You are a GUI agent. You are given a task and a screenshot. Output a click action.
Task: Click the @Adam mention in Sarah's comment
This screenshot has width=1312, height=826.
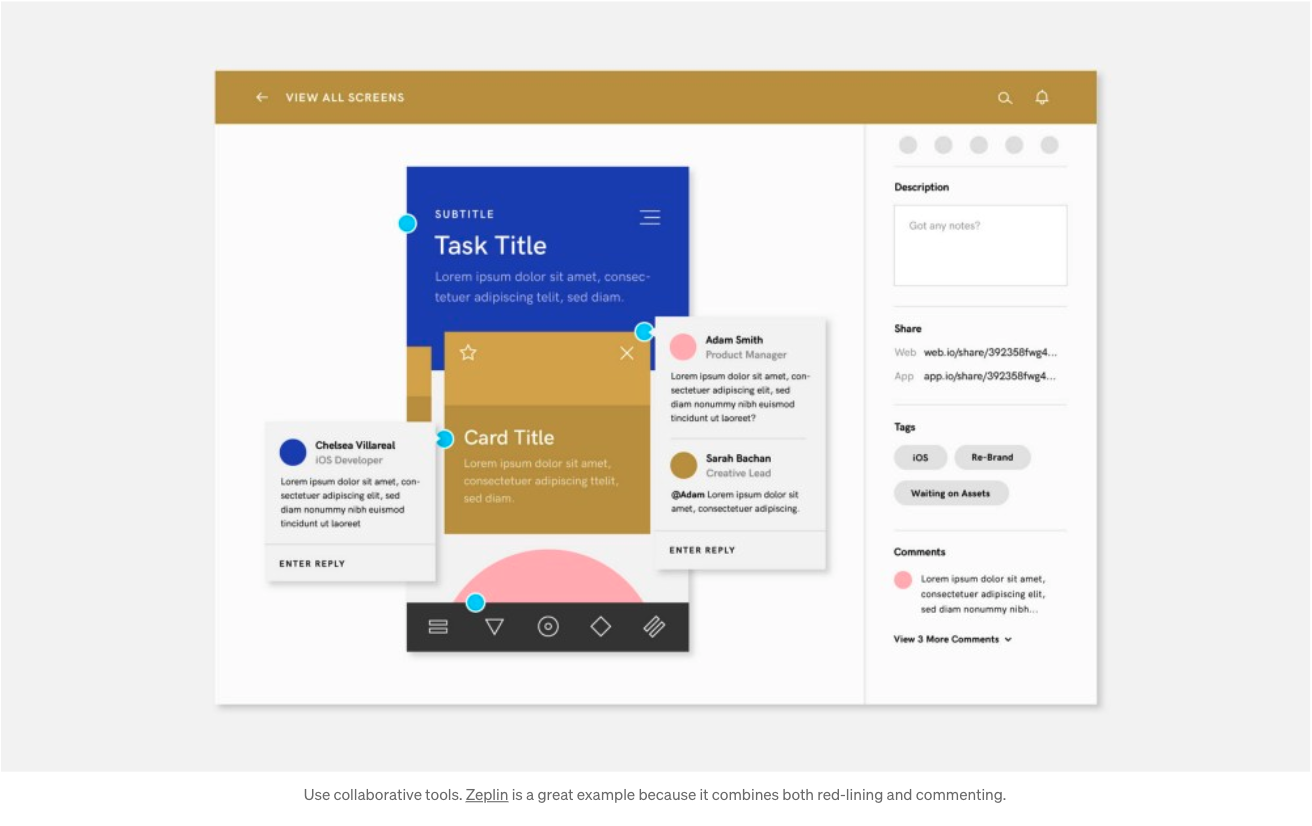(687, 495)
